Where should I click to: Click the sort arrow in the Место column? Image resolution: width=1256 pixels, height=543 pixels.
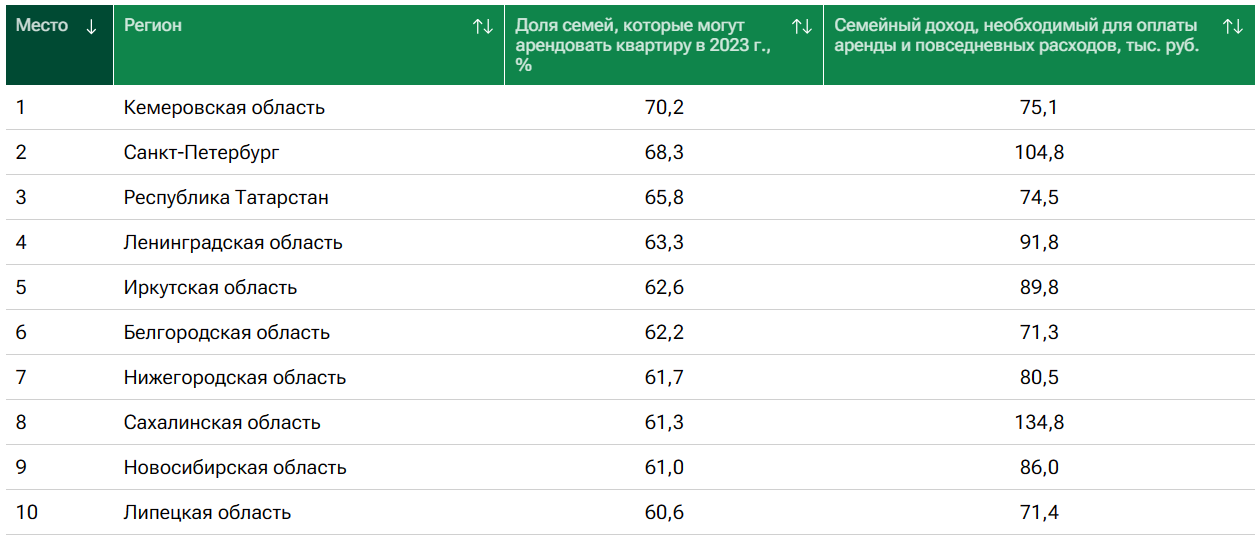[92, 27]
